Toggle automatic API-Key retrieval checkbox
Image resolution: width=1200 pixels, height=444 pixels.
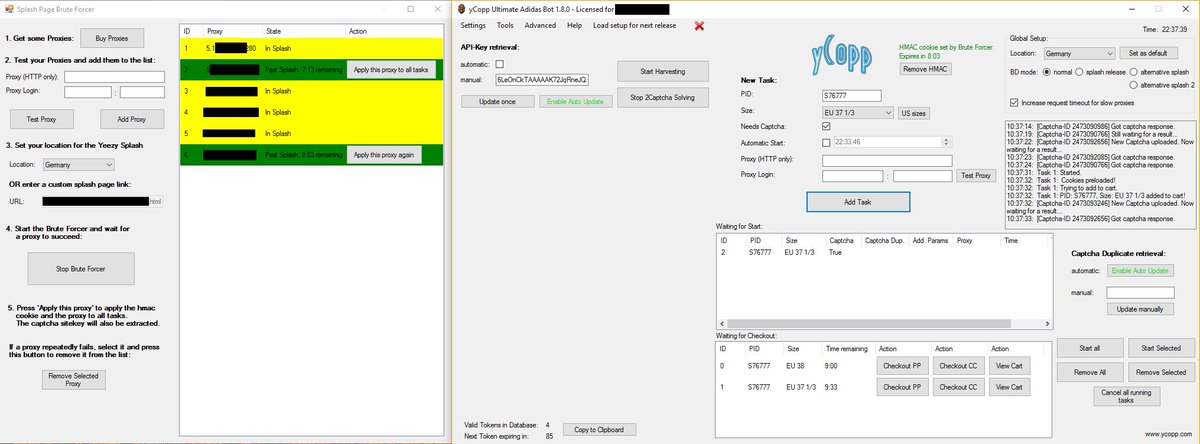499,64
